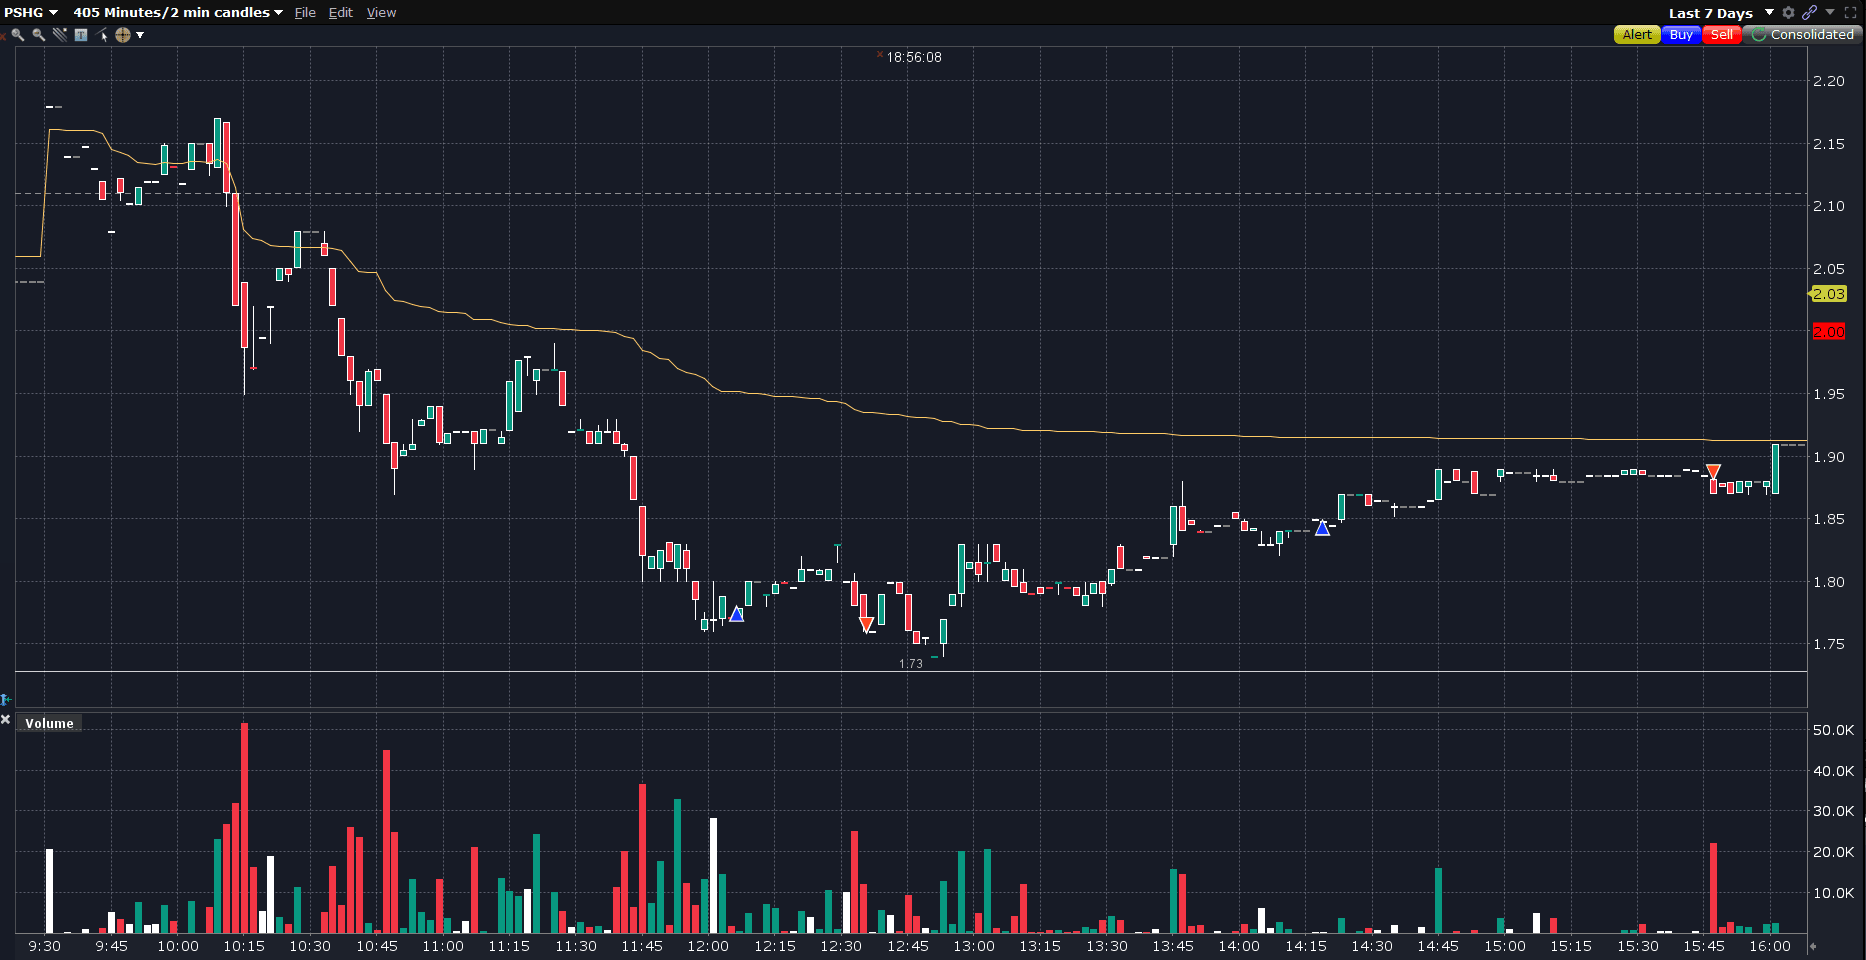
Task: Select the text annotation tool
Action: pos(81,35)
